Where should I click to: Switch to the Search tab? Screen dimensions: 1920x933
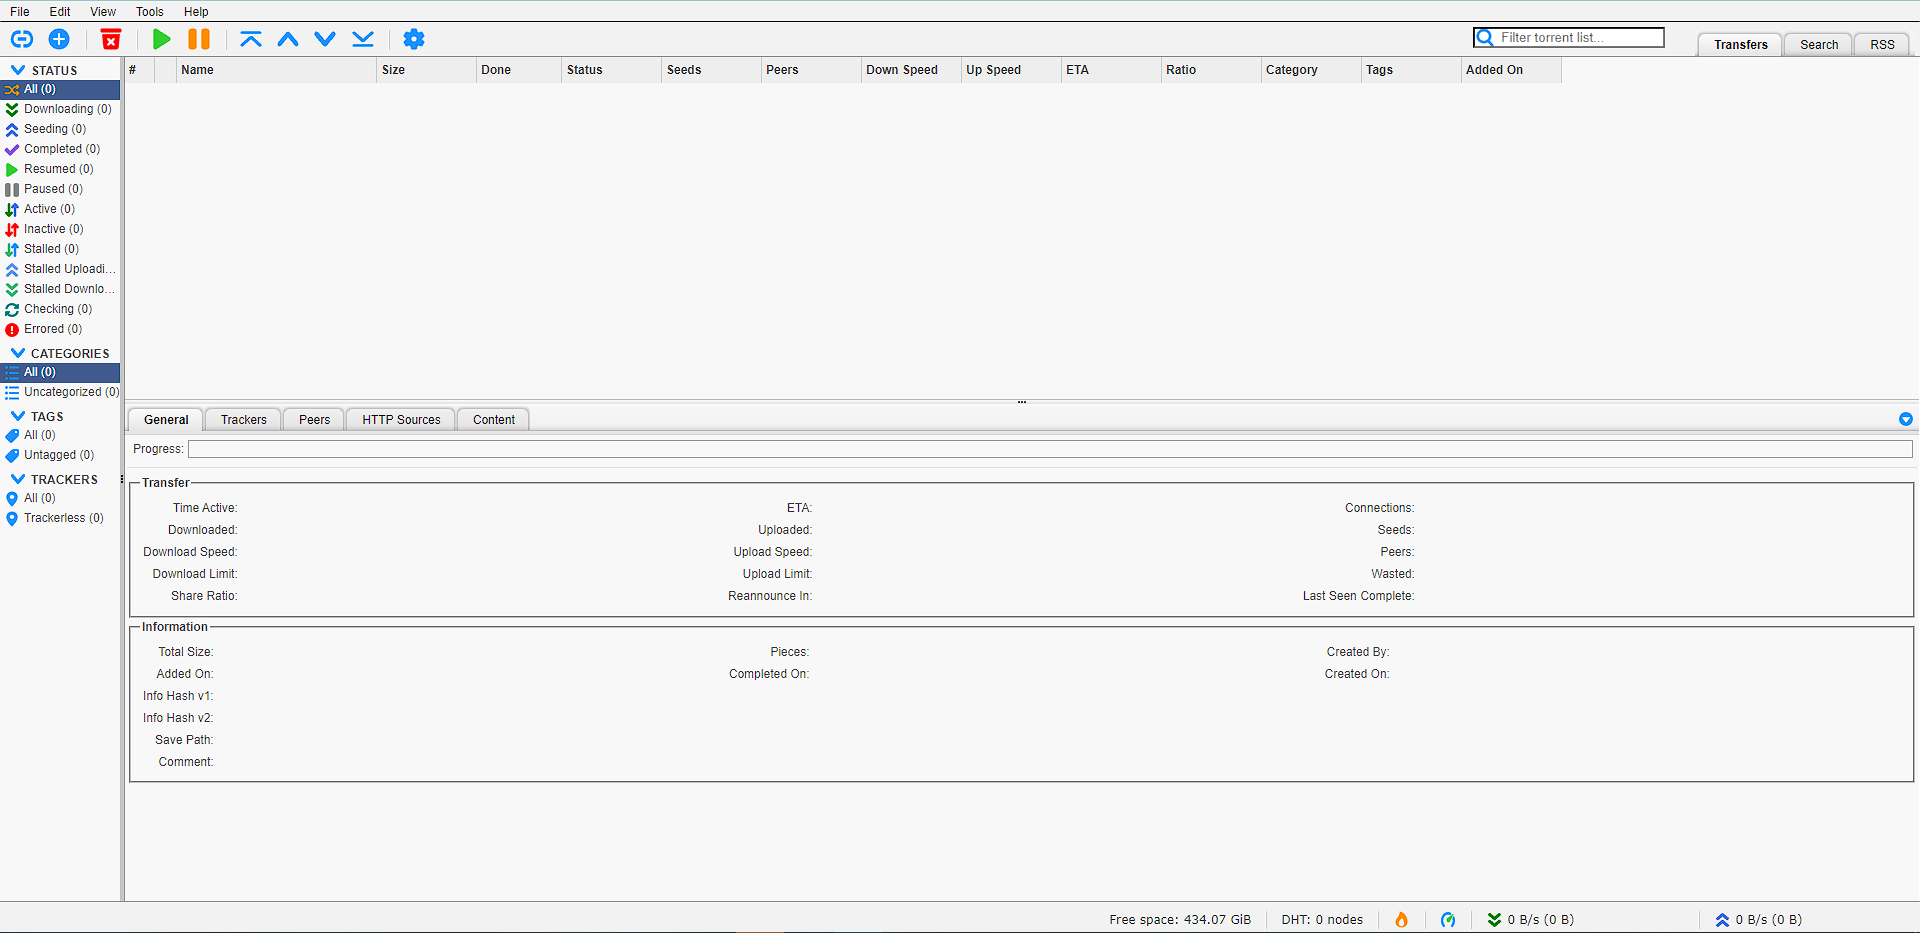pos(1819,45)
